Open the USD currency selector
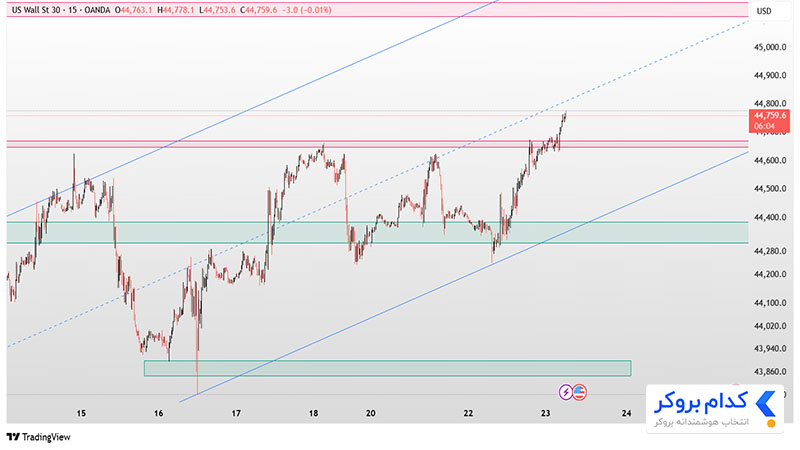The width and height of the screenshot is (800, 450). coord(764,11)
